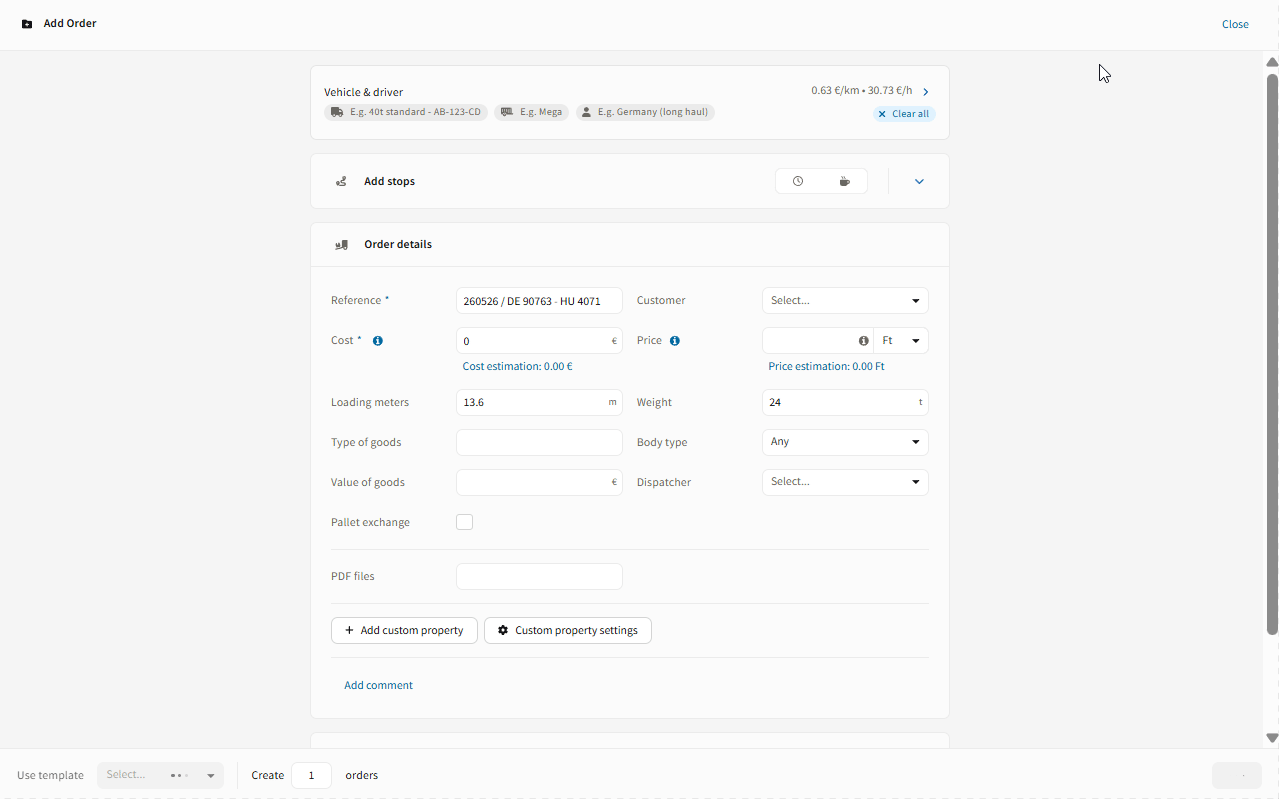This screenshot has height=799, width=1279.
Task: Open vehicle cost details chevron
Action: click(x=926, y=92)
